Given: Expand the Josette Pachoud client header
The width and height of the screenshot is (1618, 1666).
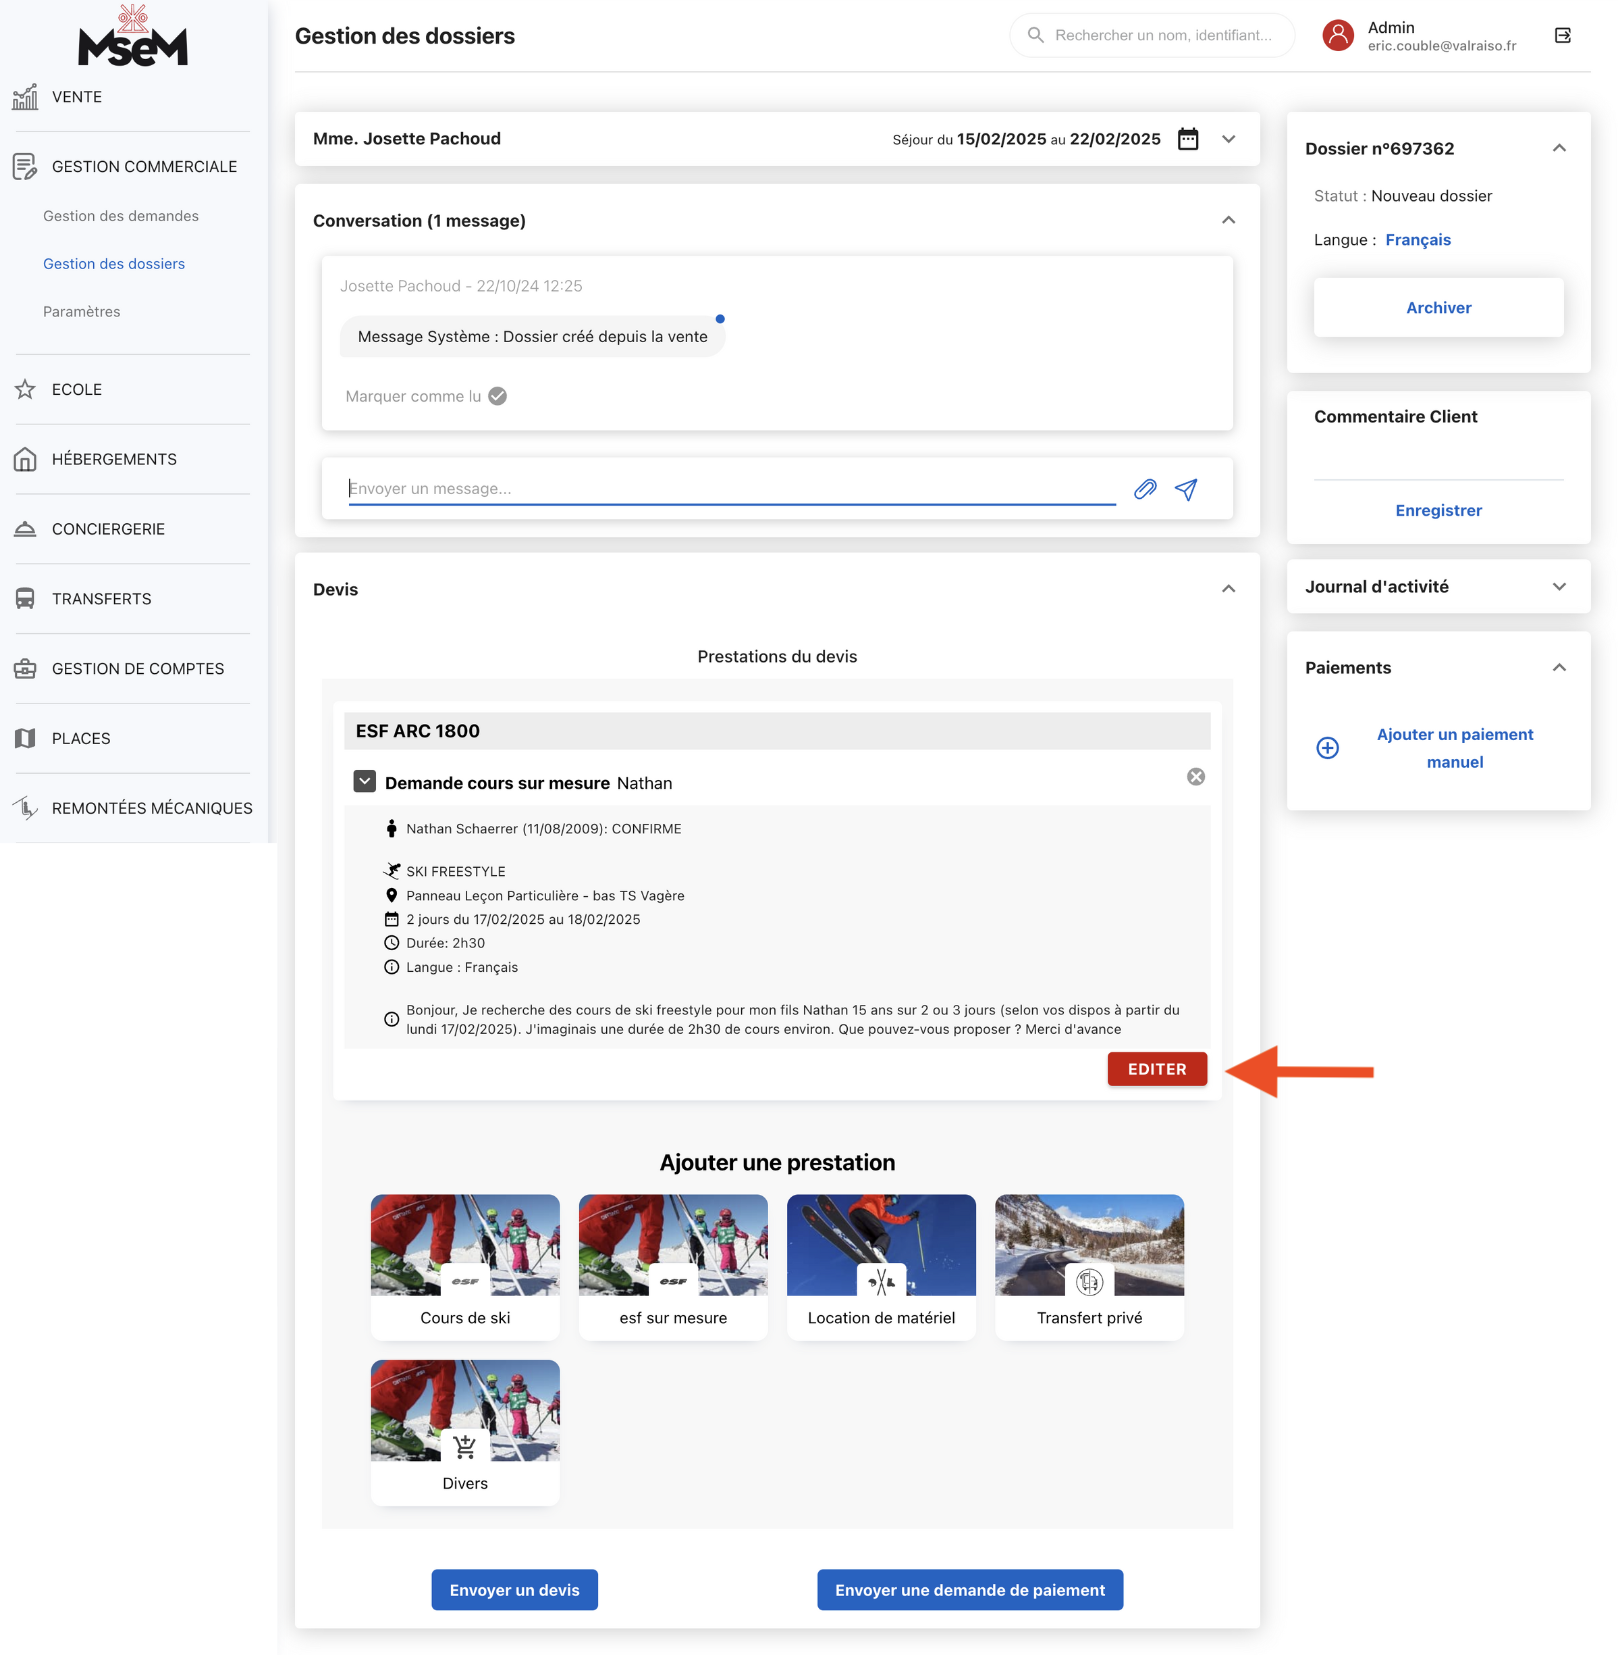Looking at the screenshot, I should (1229, 139).
